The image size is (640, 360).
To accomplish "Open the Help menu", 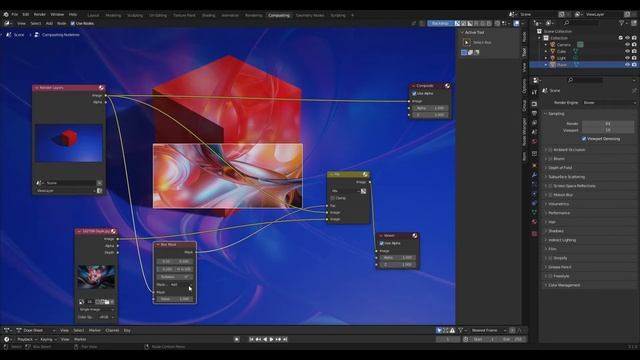I will pos(73,14).
